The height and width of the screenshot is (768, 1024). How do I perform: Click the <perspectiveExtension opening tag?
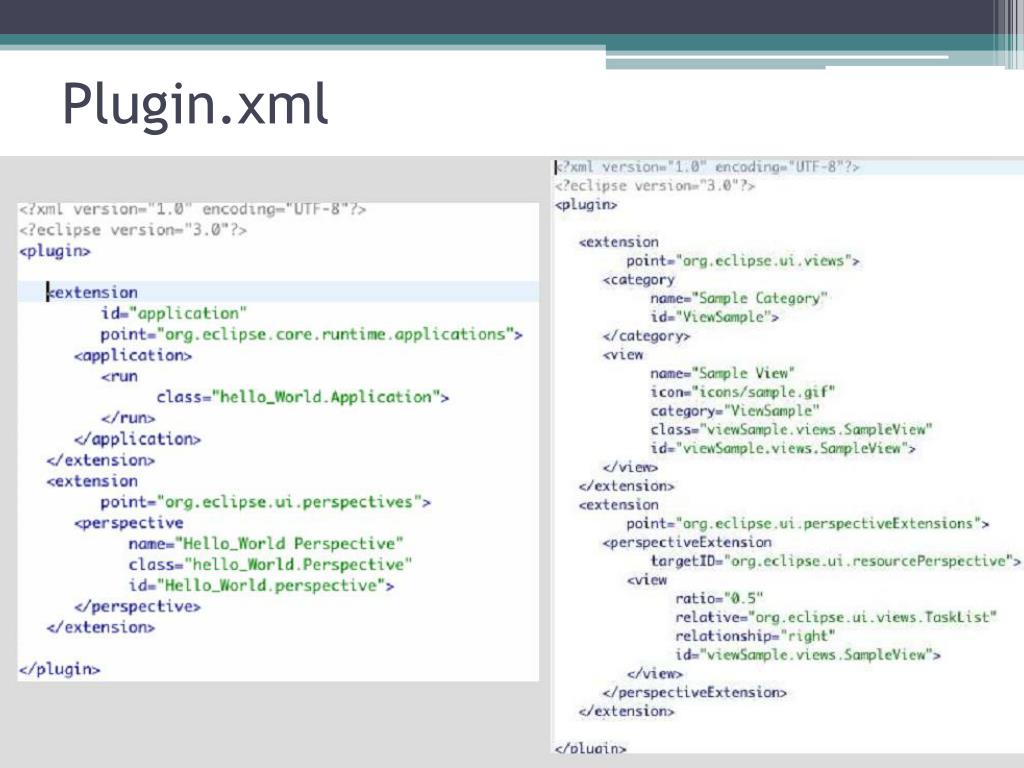tap(687, 543)
